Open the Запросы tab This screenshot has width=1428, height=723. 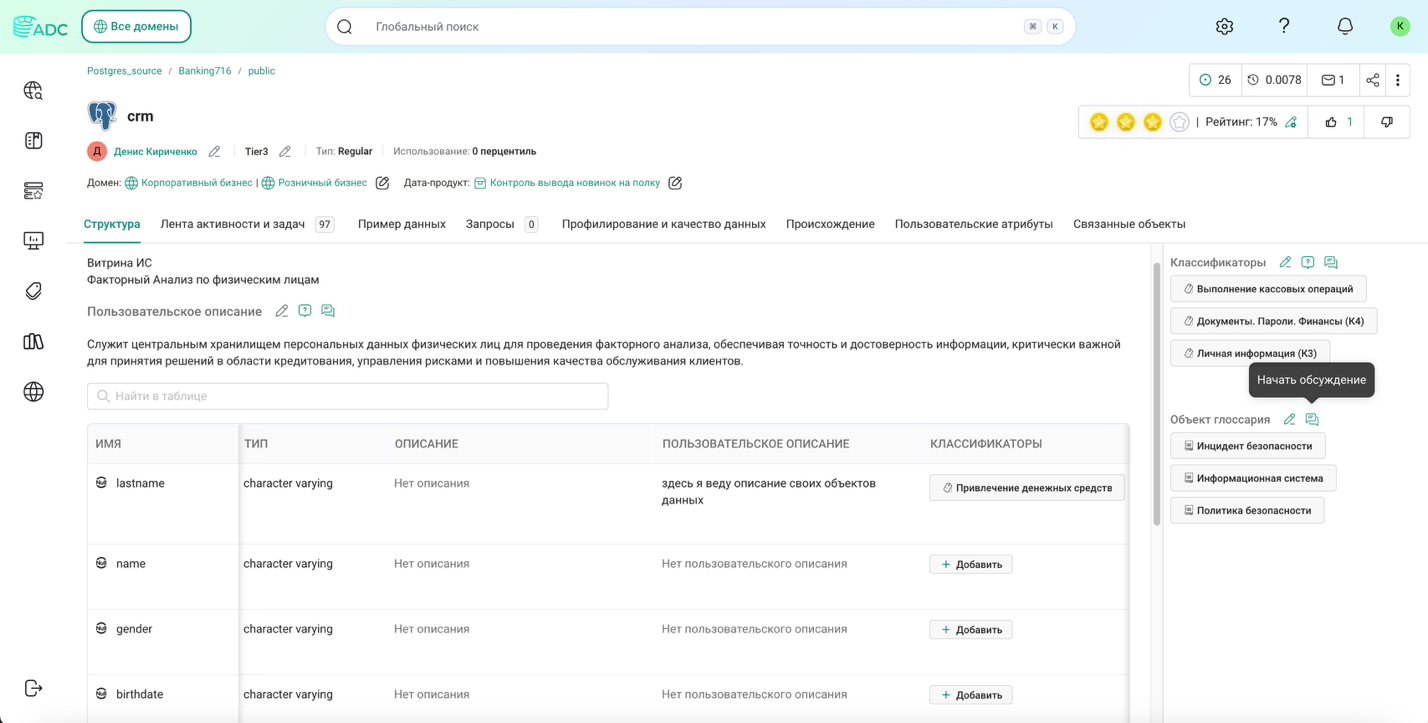pyautogui.click(x=502, y=224)
